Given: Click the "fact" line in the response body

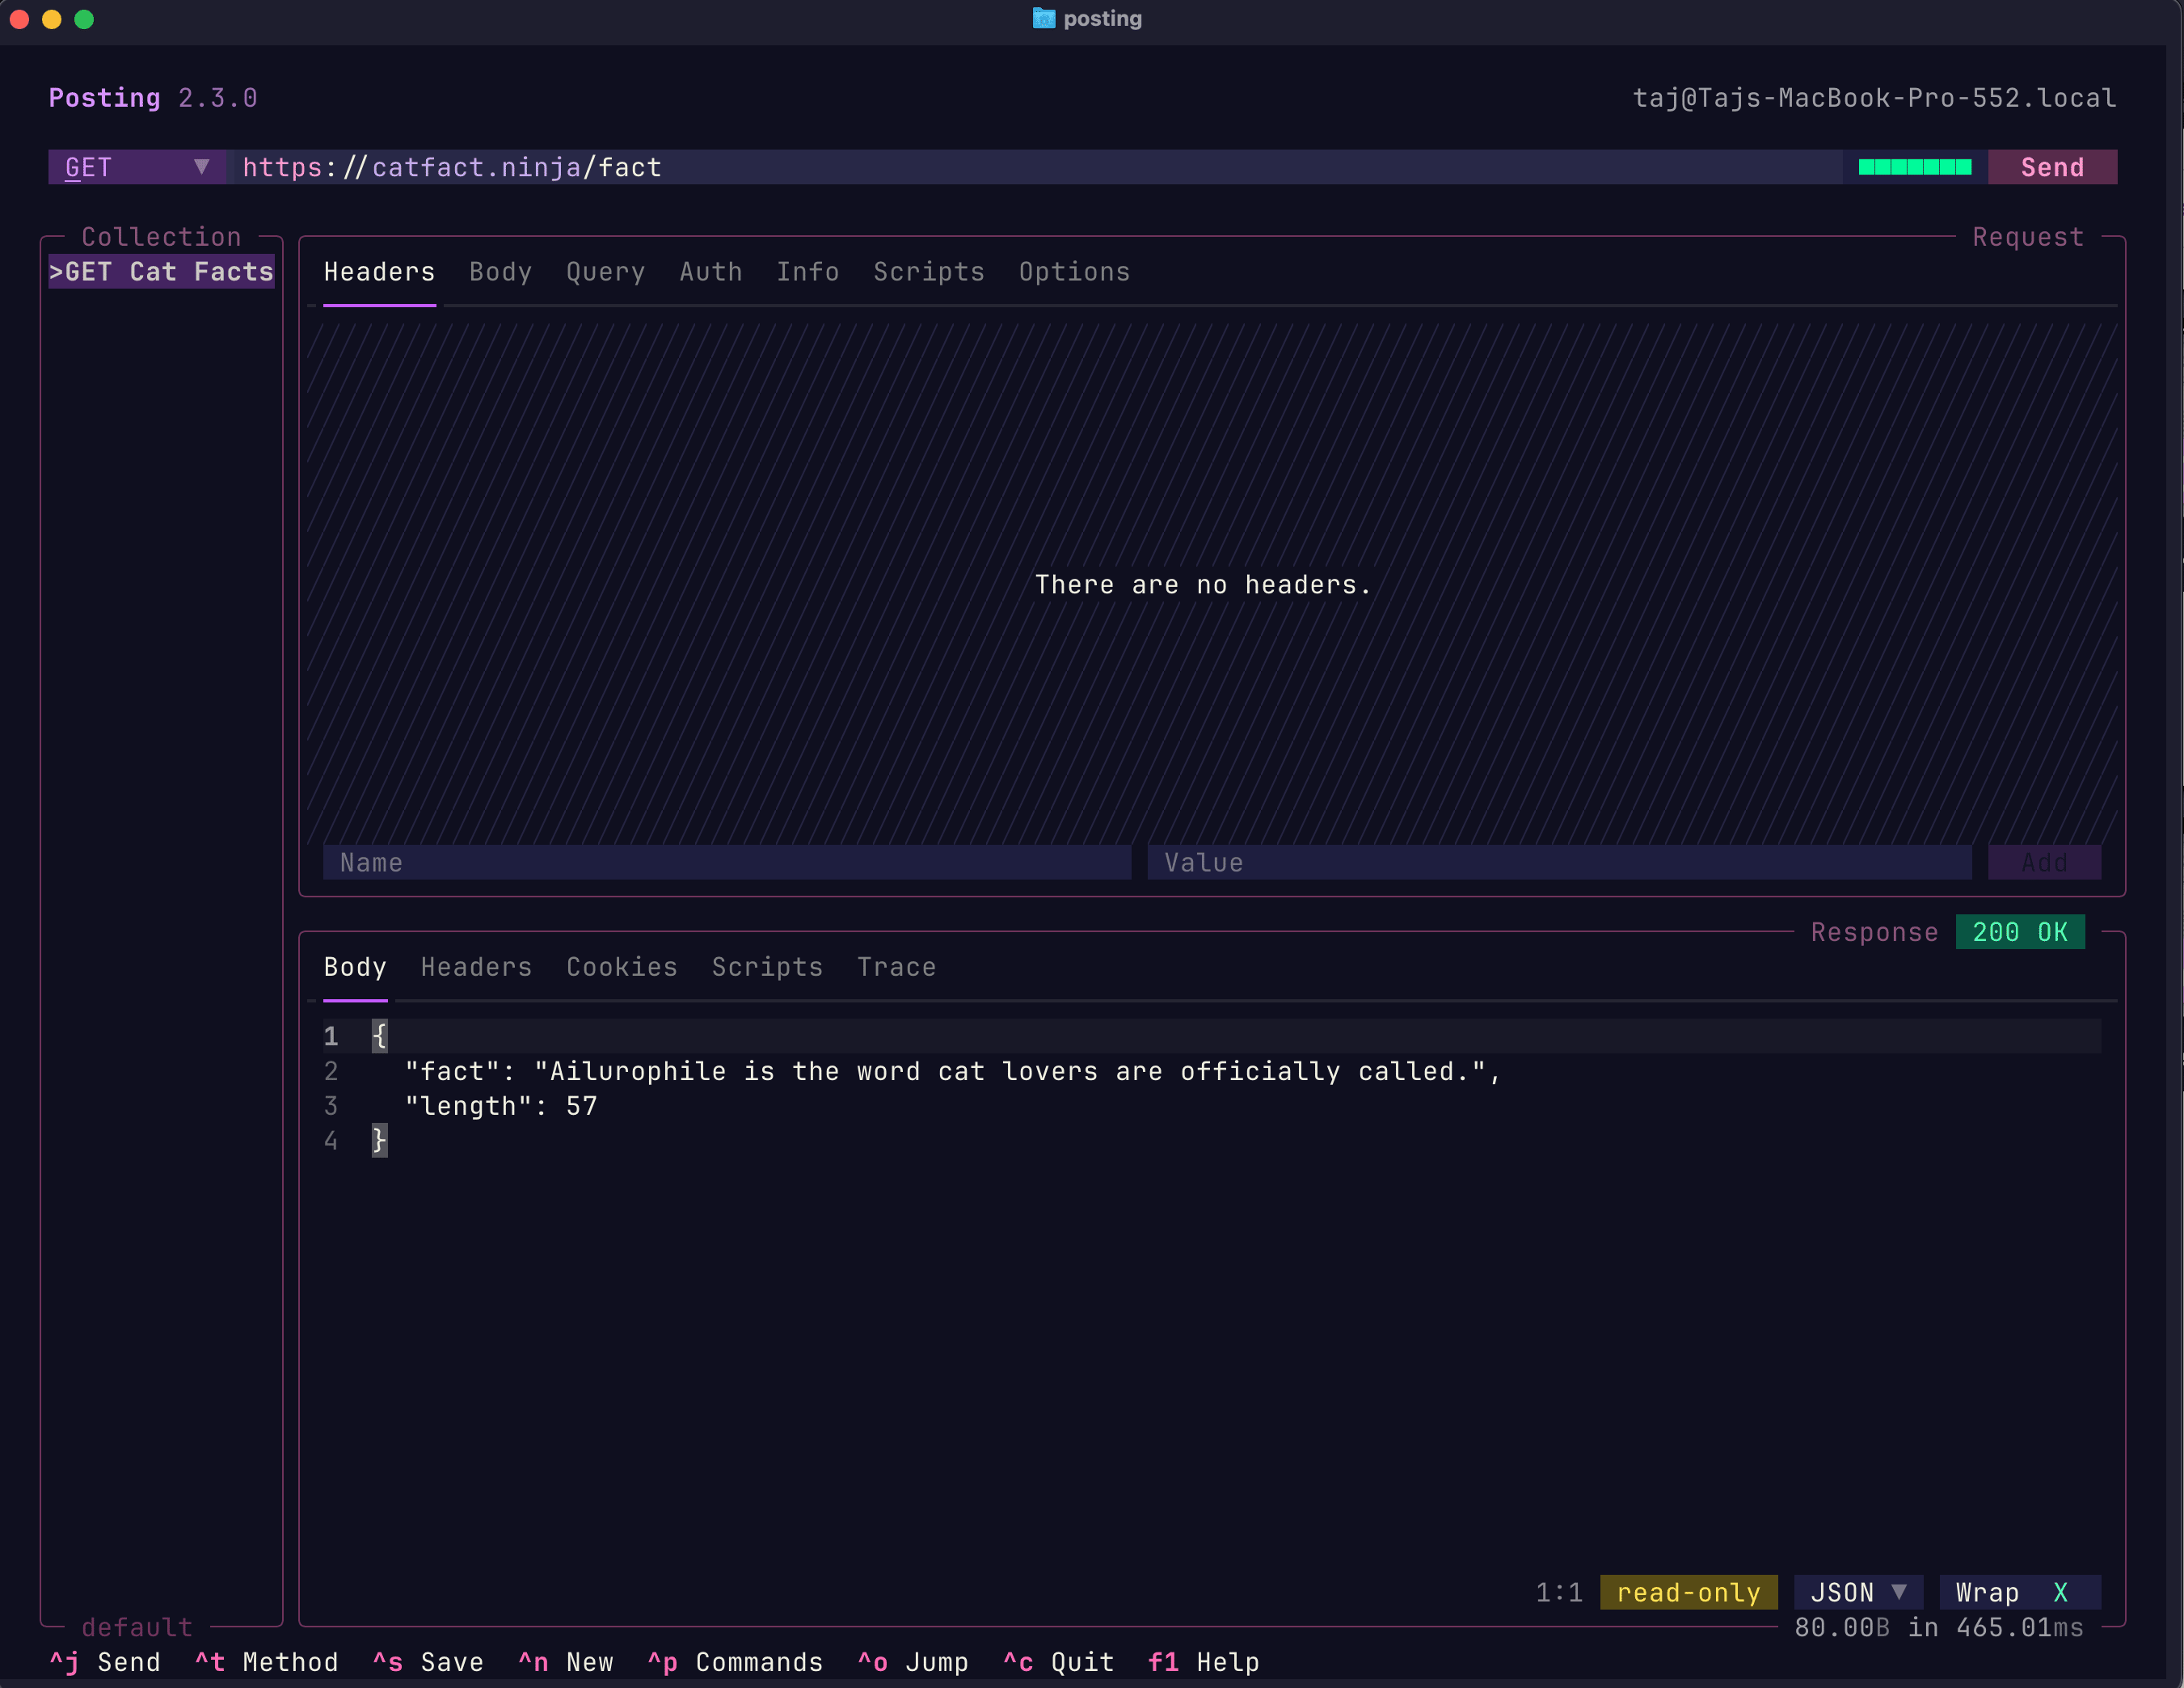Looking at the screenshot, I should coord(952,1071).
